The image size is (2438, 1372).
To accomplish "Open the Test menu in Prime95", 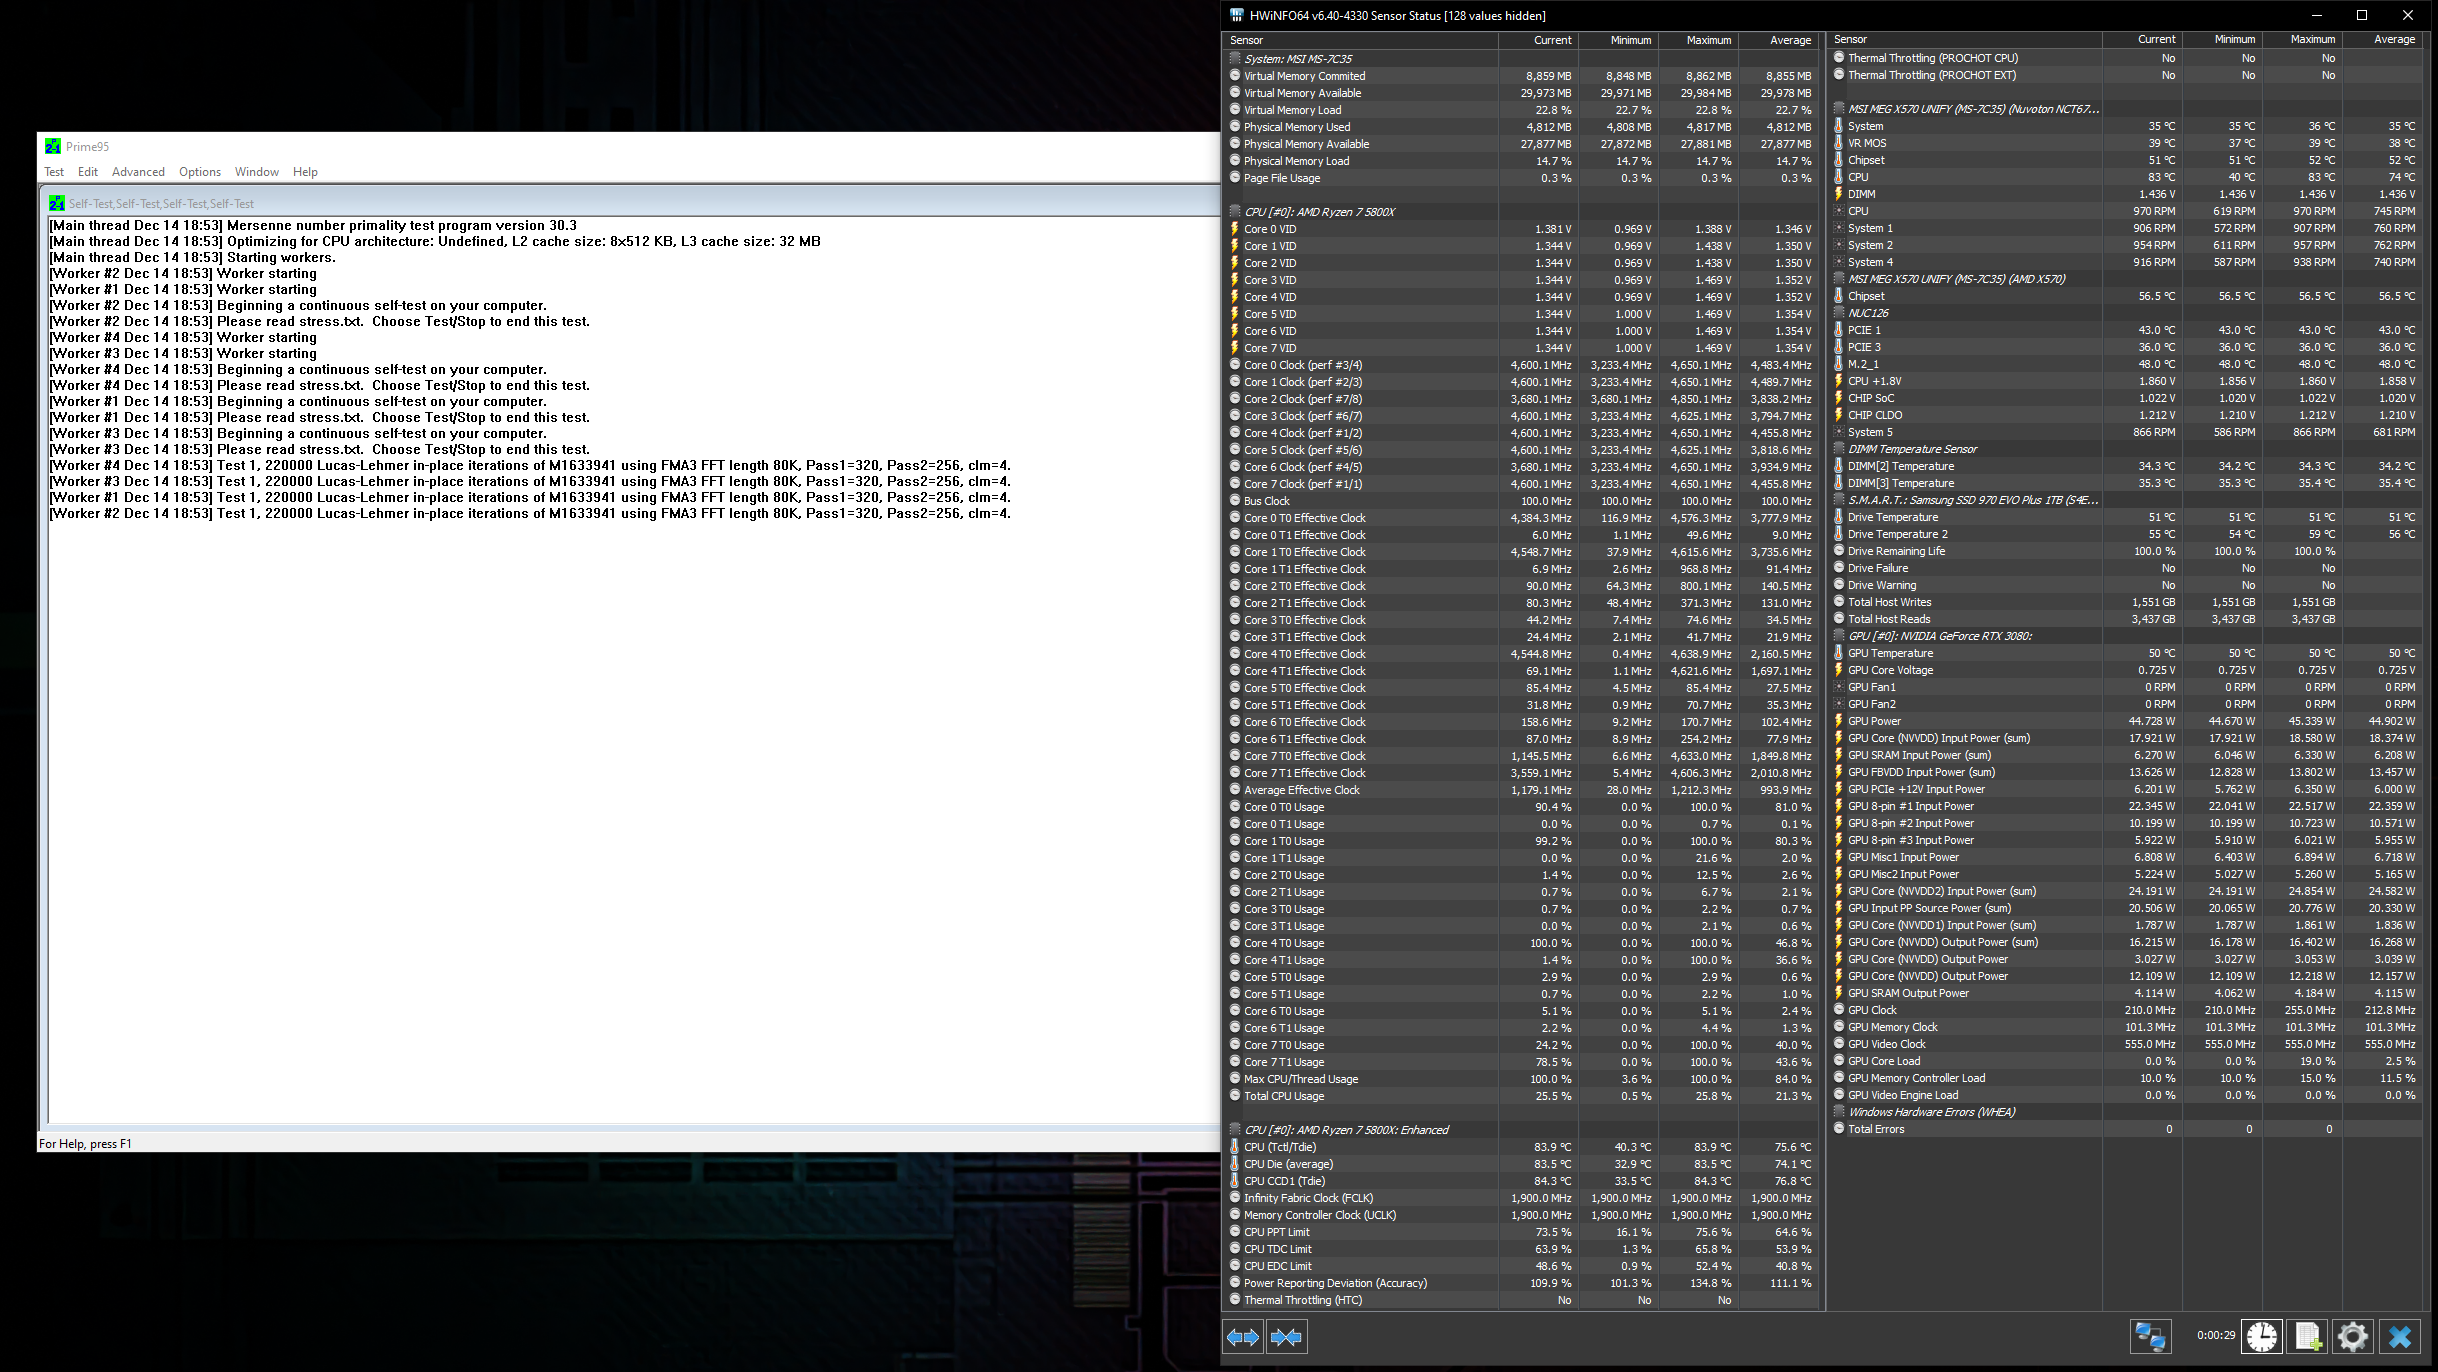I will pos(54,172).
